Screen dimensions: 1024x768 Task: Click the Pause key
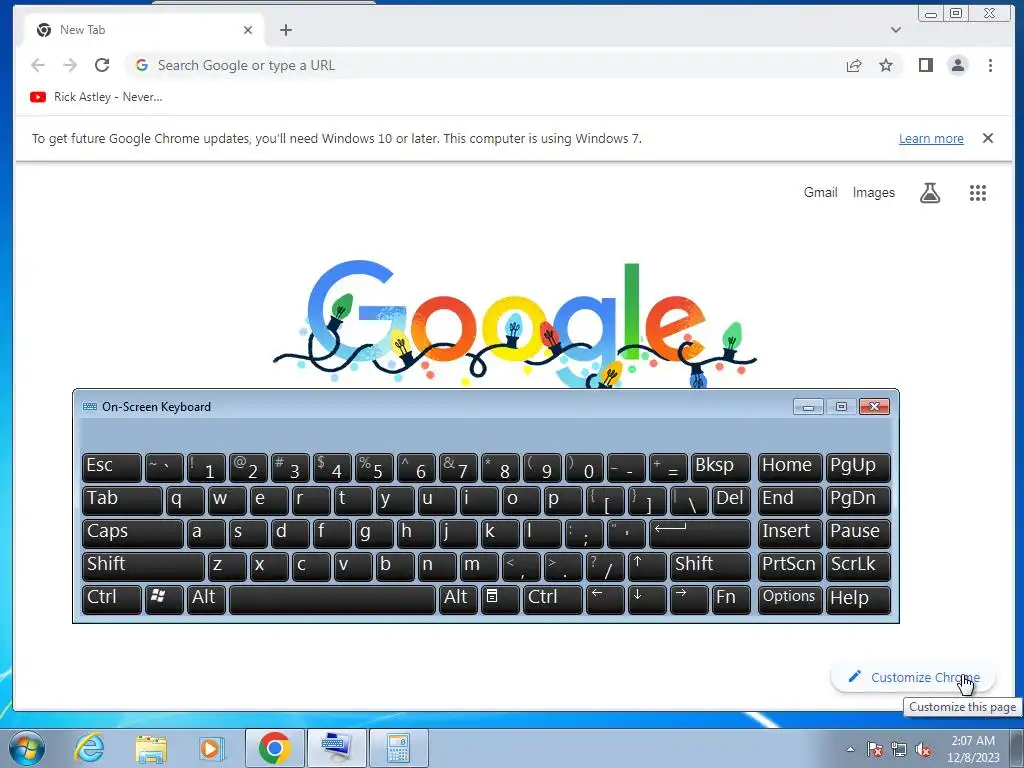(857, 533)
